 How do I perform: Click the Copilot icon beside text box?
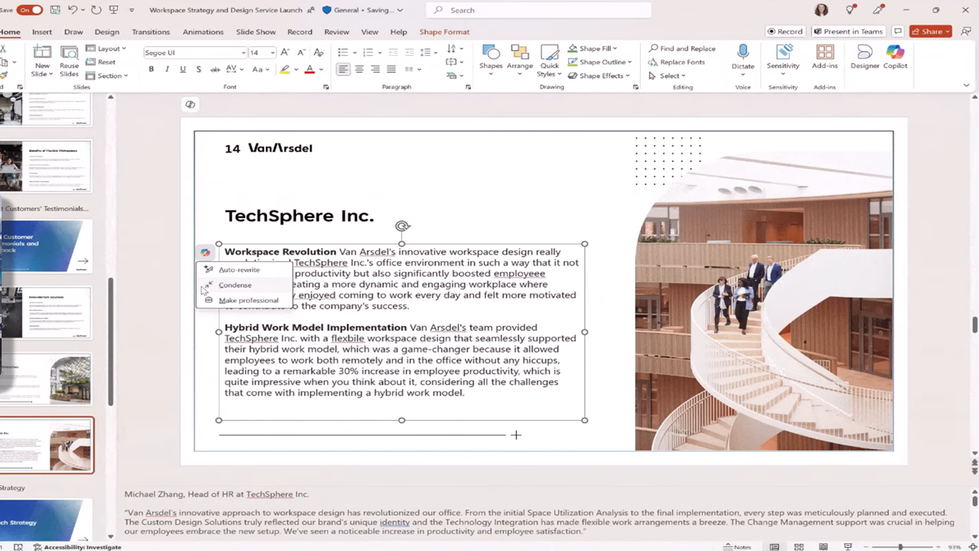[205, 253]
